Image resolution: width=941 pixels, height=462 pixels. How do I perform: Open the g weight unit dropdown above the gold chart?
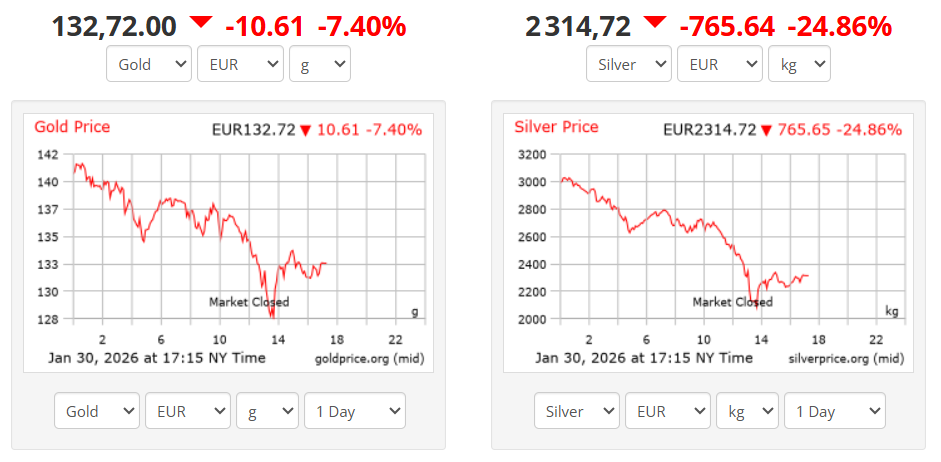coord(319,65)
